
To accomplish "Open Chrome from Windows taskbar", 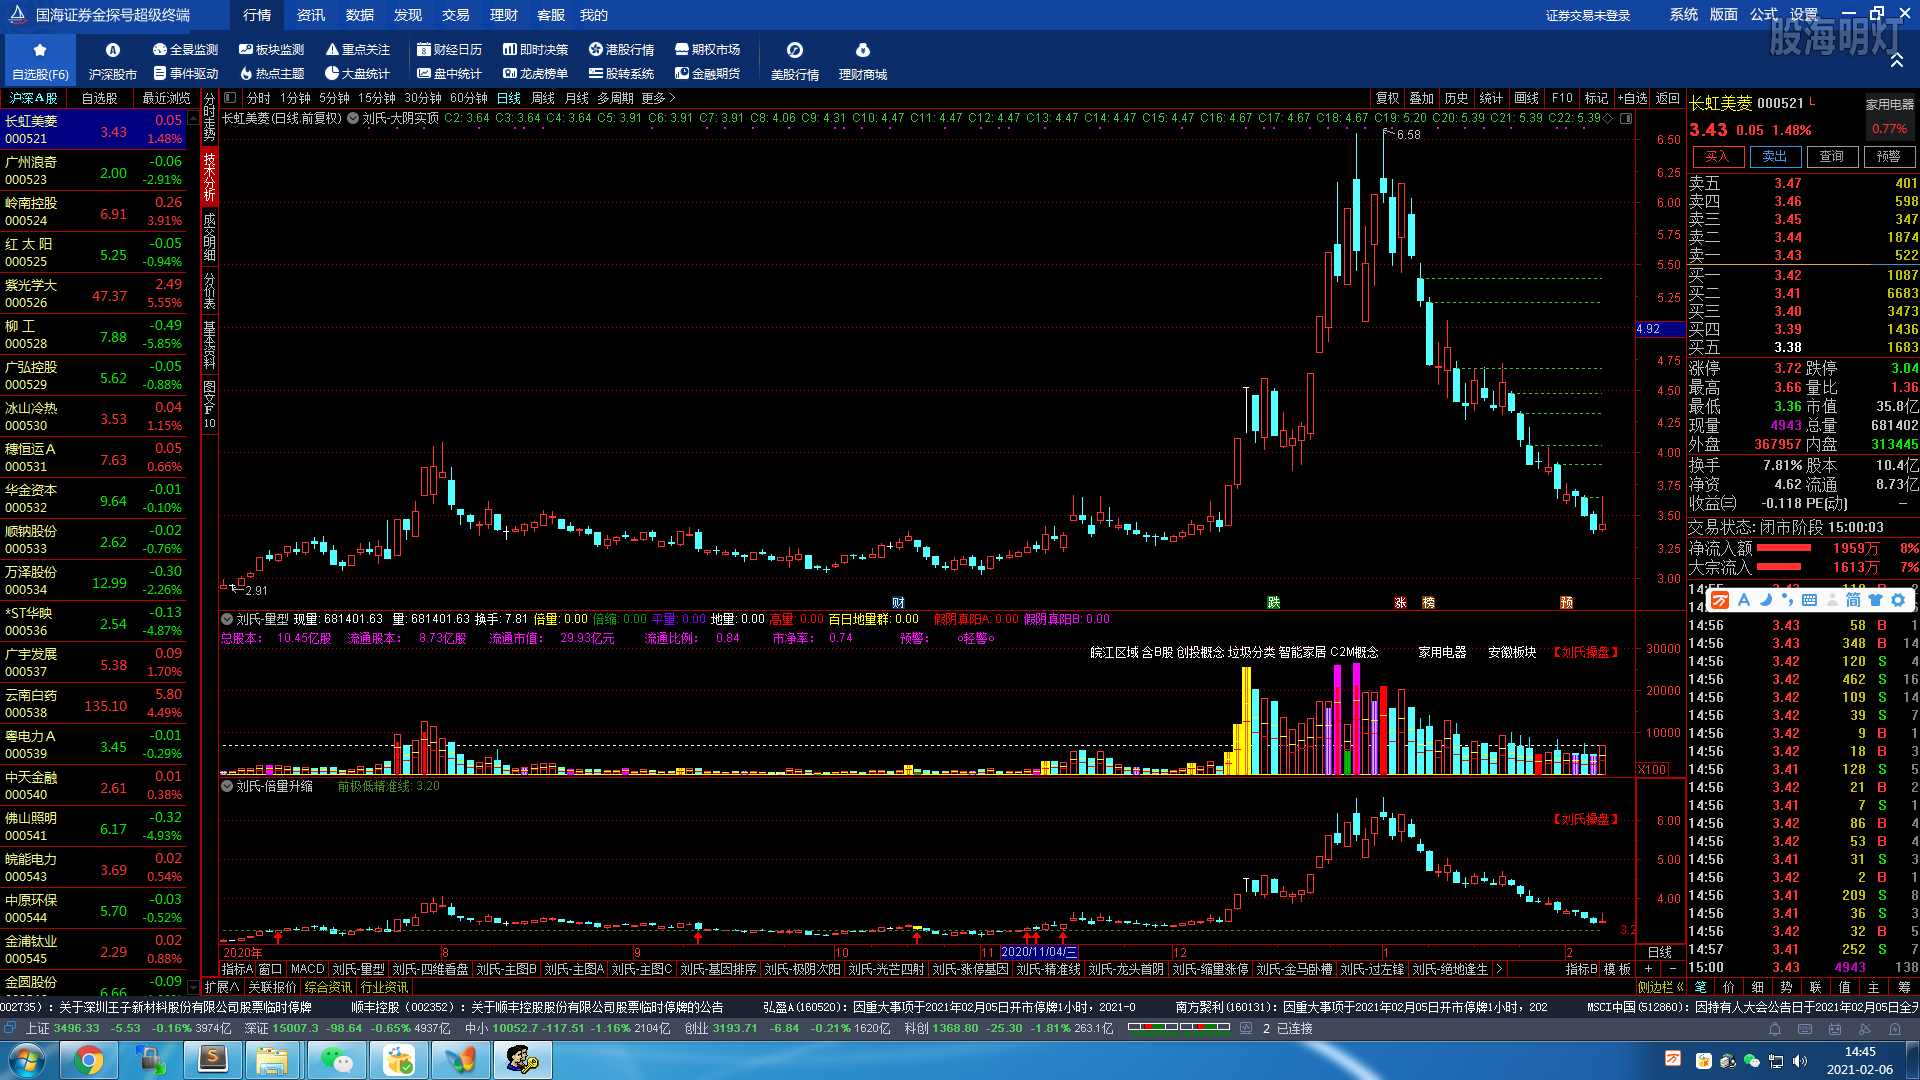I will 88,1060.
